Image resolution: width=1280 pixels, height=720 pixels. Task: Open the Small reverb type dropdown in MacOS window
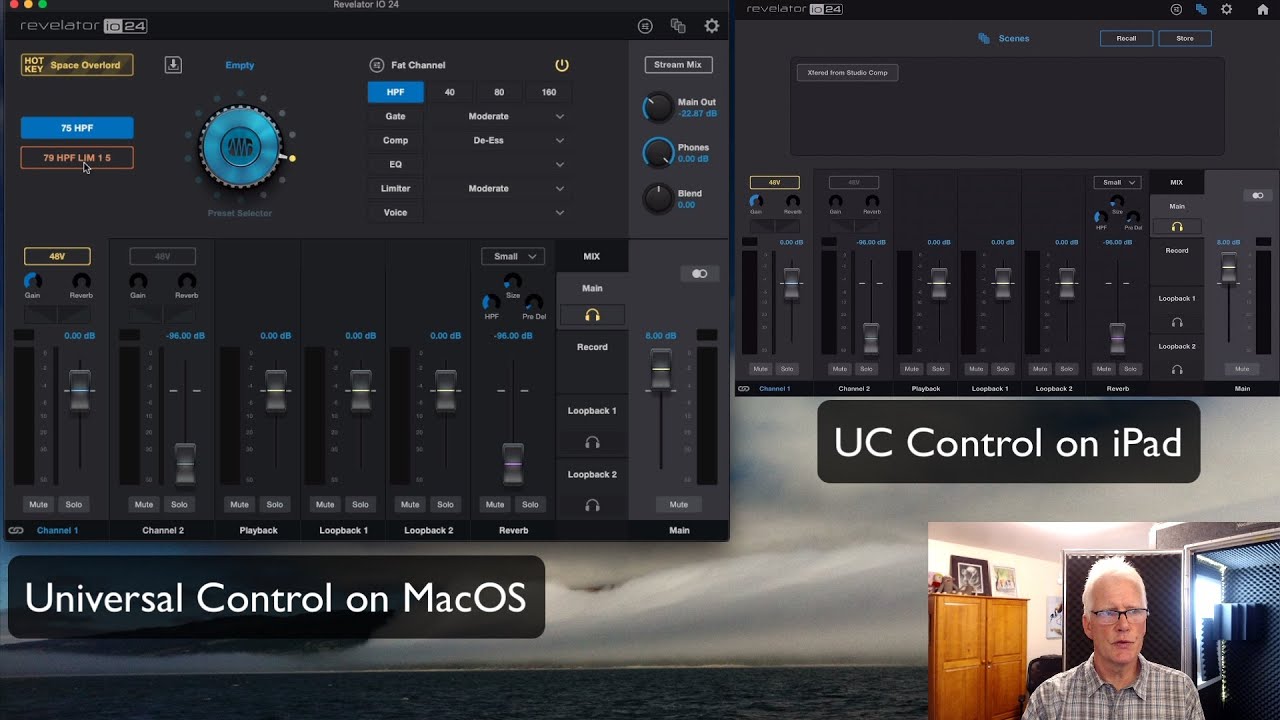click(x=513, y=256)
